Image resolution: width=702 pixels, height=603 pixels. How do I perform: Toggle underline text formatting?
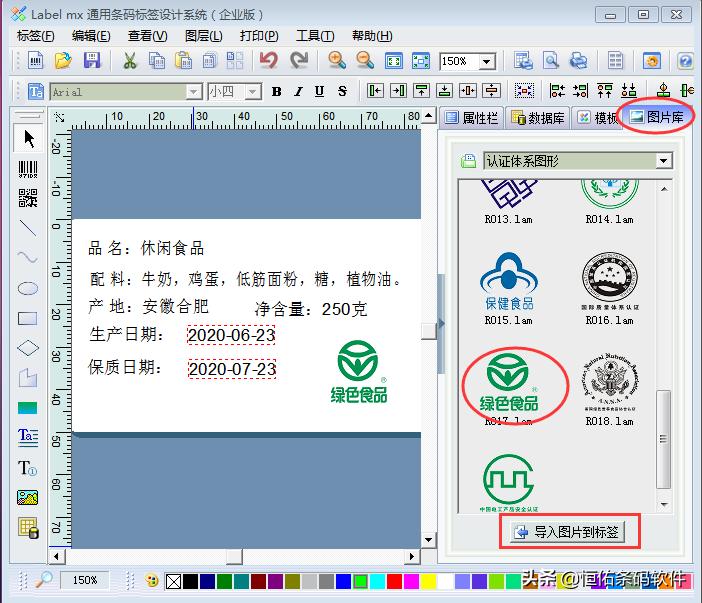pyautogui.click(x=319, y=92)
